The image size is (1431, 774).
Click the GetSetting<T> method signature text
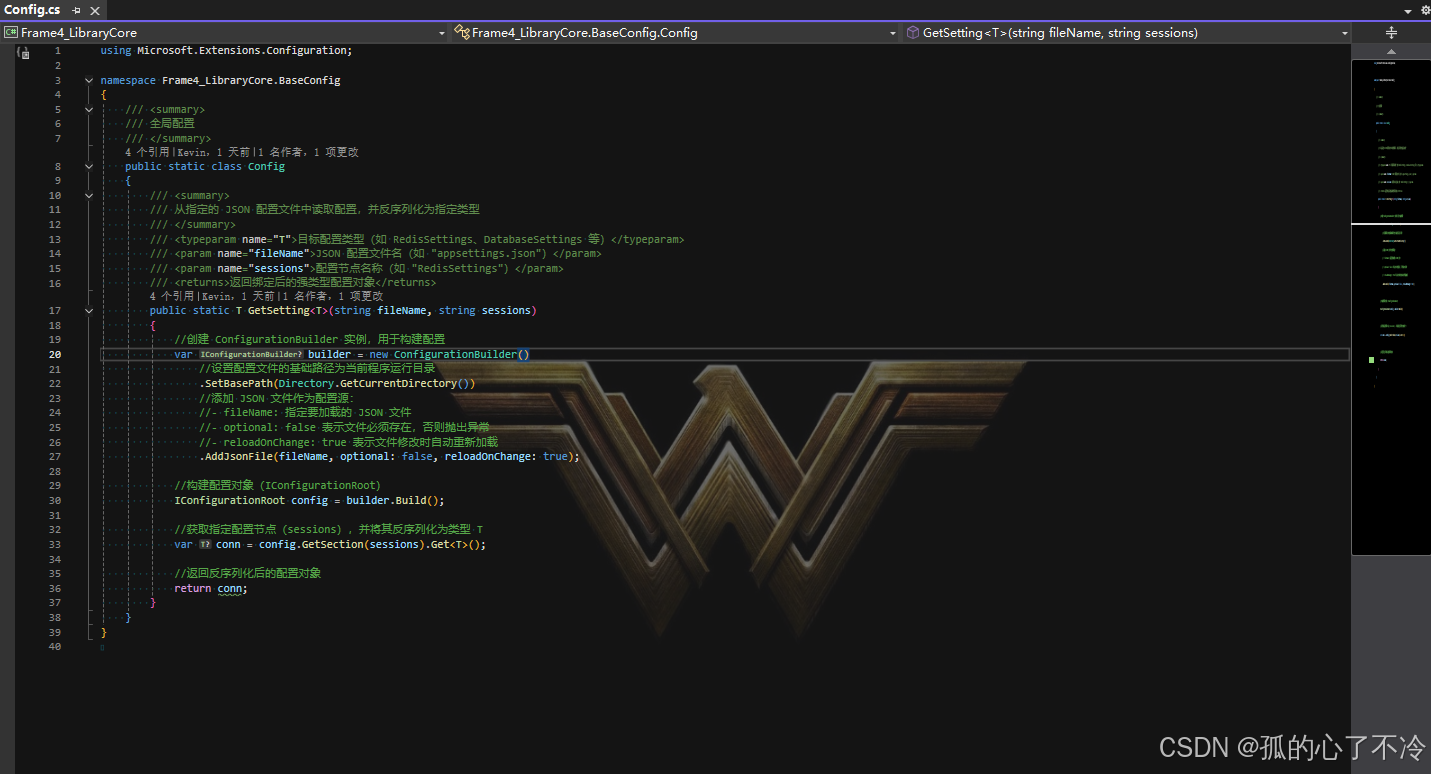click(x=343, y=311)
